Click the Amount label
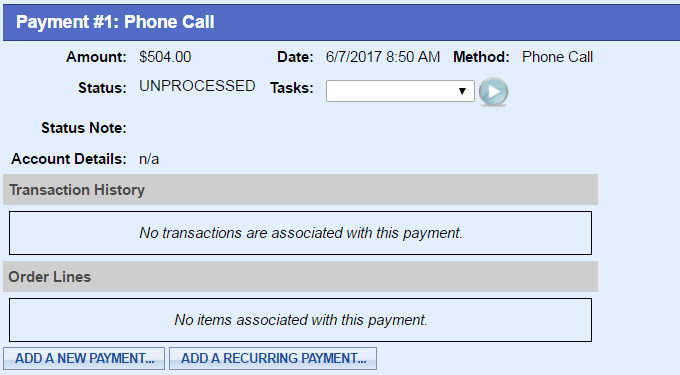This screenshot has width=680, height=375. [x=96, y=57]
